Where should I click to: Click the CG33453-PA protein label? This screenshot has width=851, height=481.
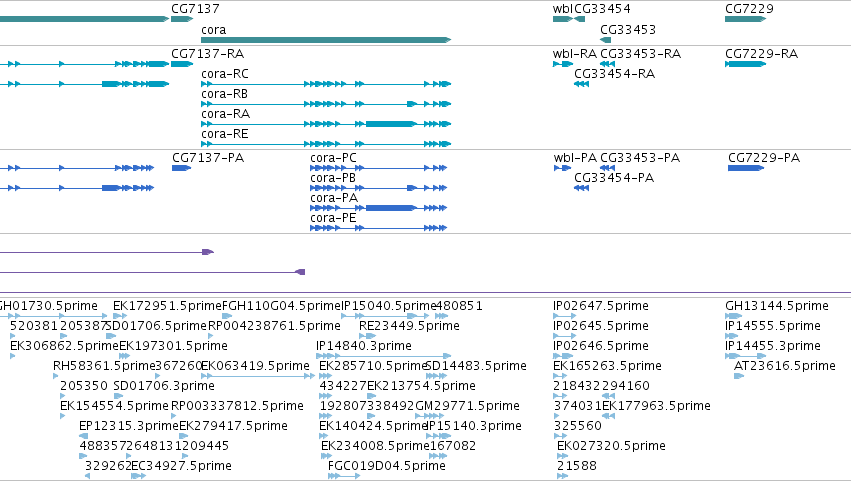640,158
